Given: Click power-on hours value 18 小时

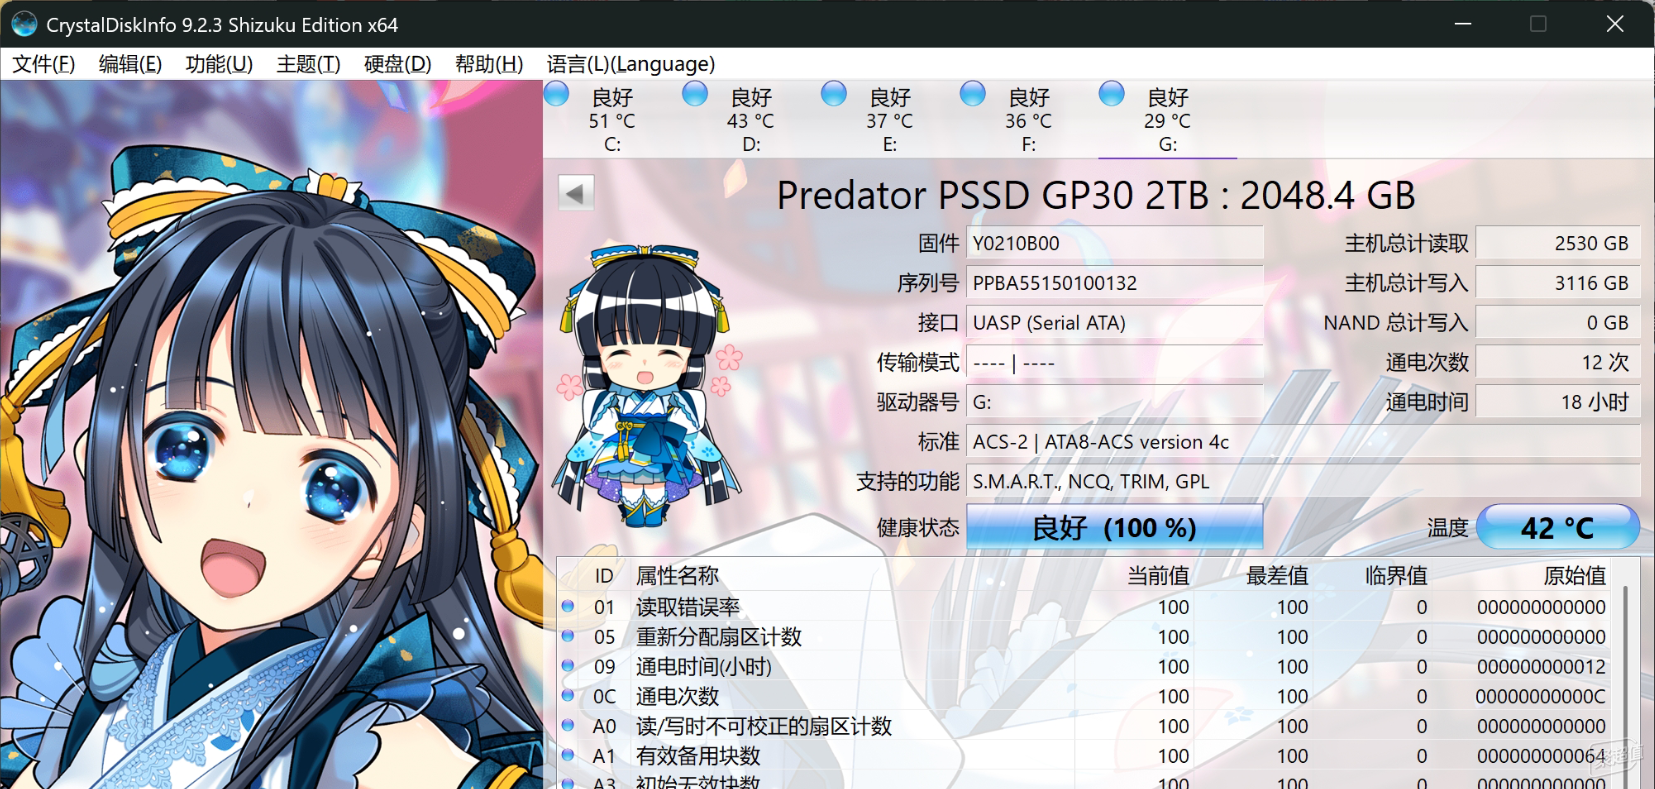Looking at the screenshot, I should click(1557, 402).
